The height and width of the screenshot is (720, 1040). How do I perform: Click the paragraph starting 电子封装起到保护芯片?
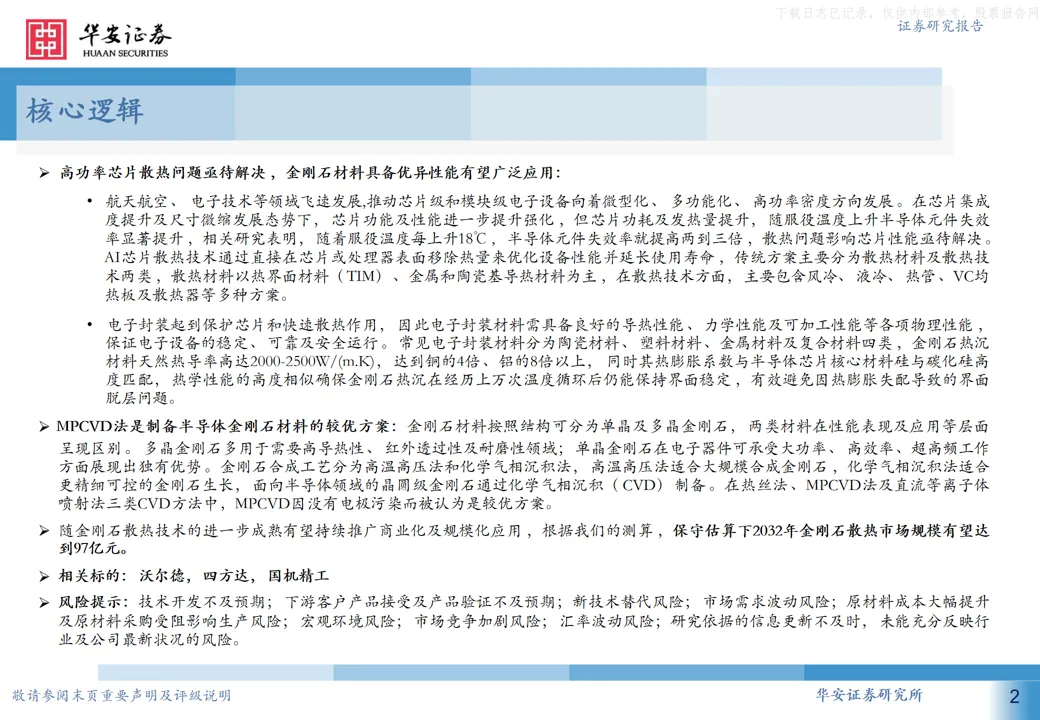[547, 361]
